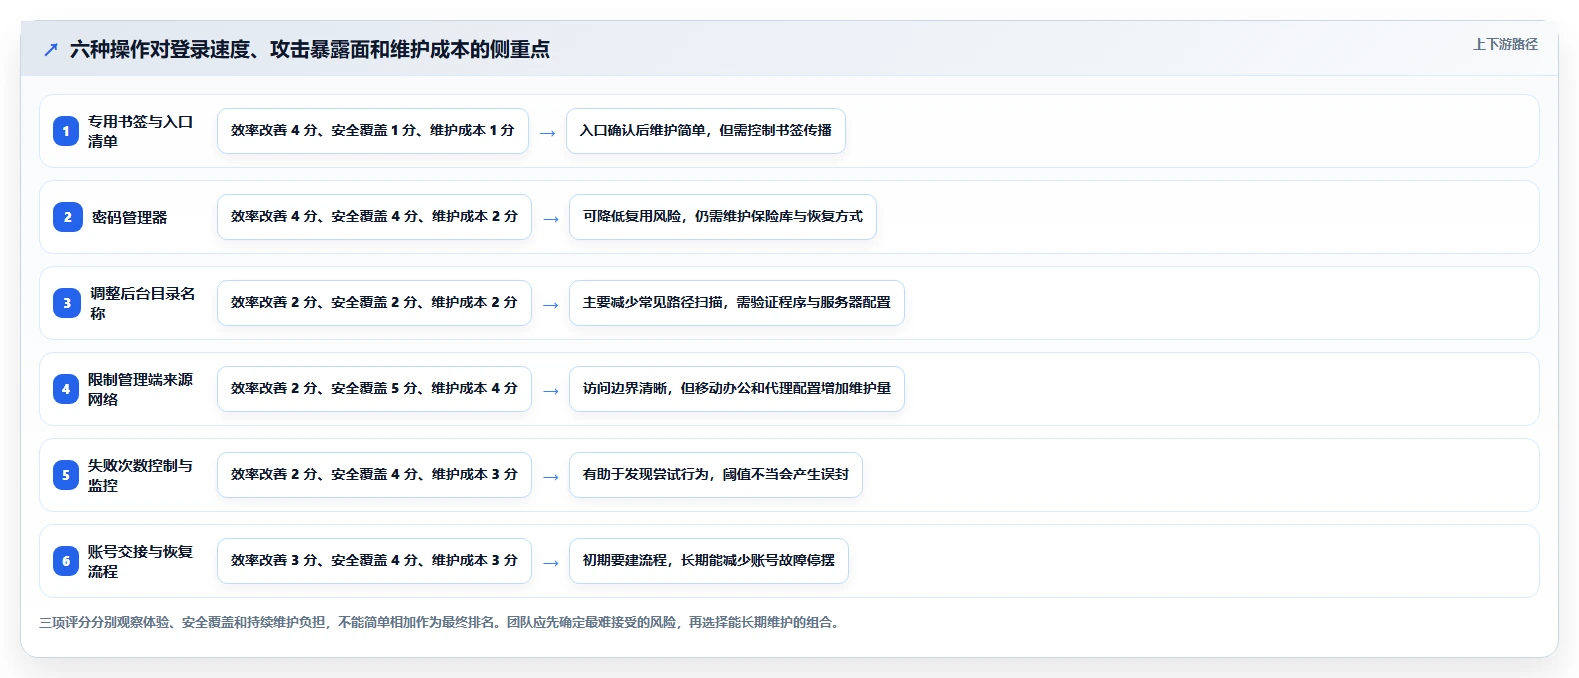Click the title 六种操作对登录速度、攻击暴露面和维护成本的侧重点

pyautogui.click(x=310, y=49)
